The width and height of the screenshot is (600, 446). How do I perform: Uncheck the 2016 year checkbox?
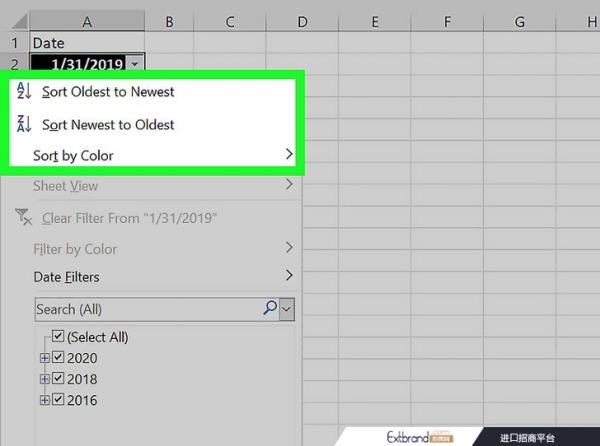[x=58, y=400]
